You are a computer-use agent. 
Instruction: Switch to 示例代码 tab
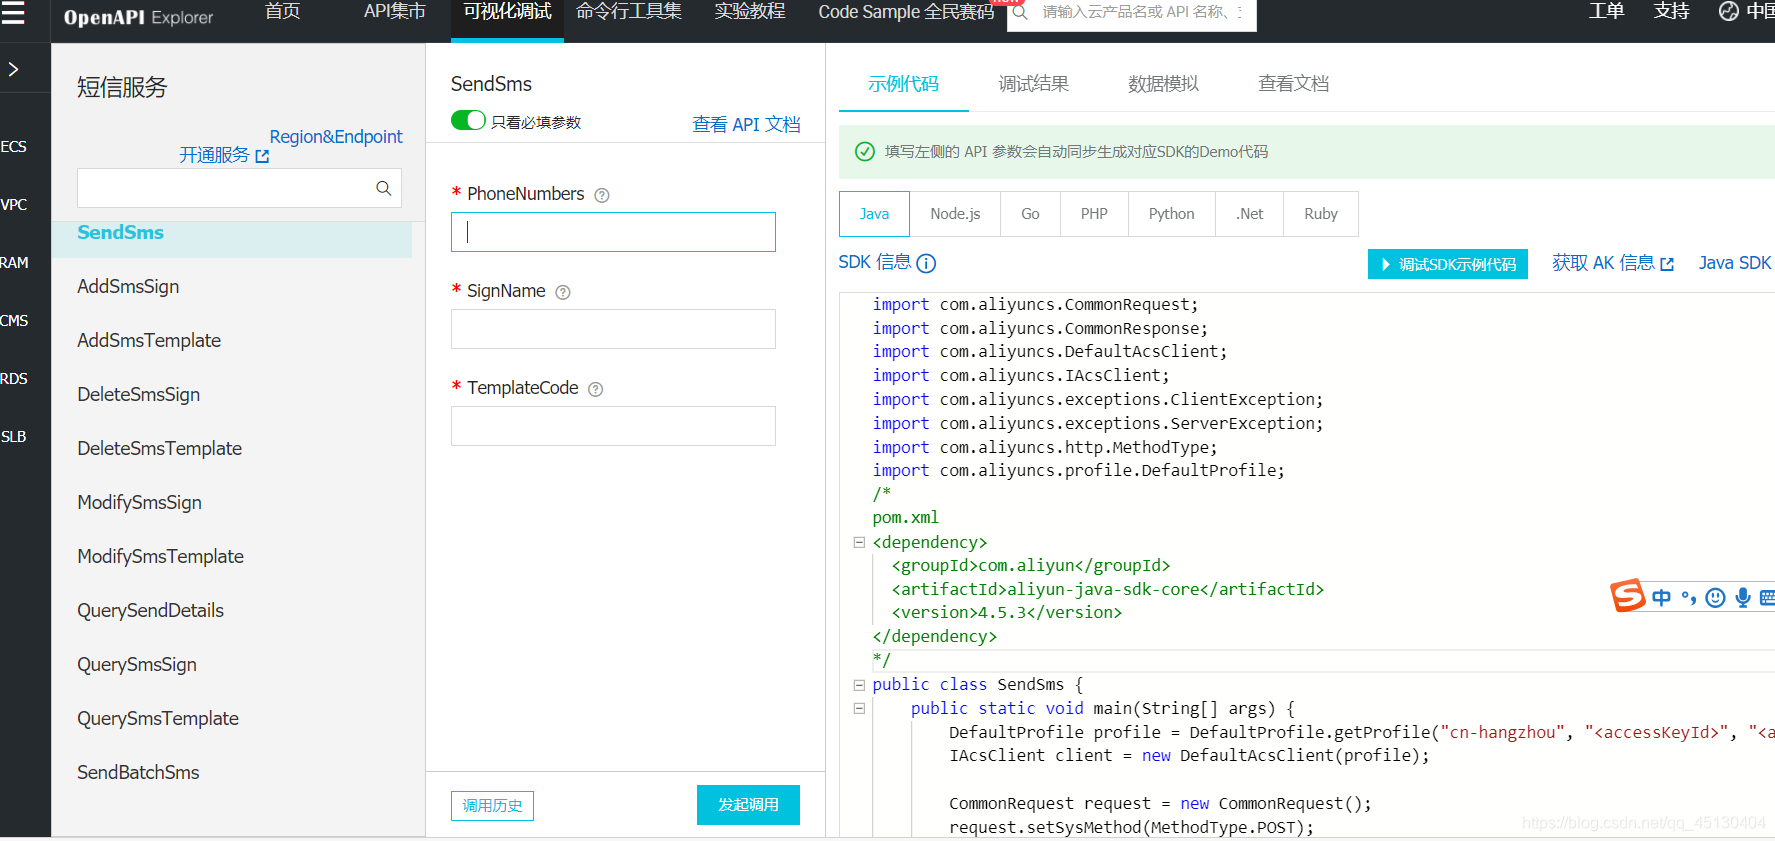(903, 84)
